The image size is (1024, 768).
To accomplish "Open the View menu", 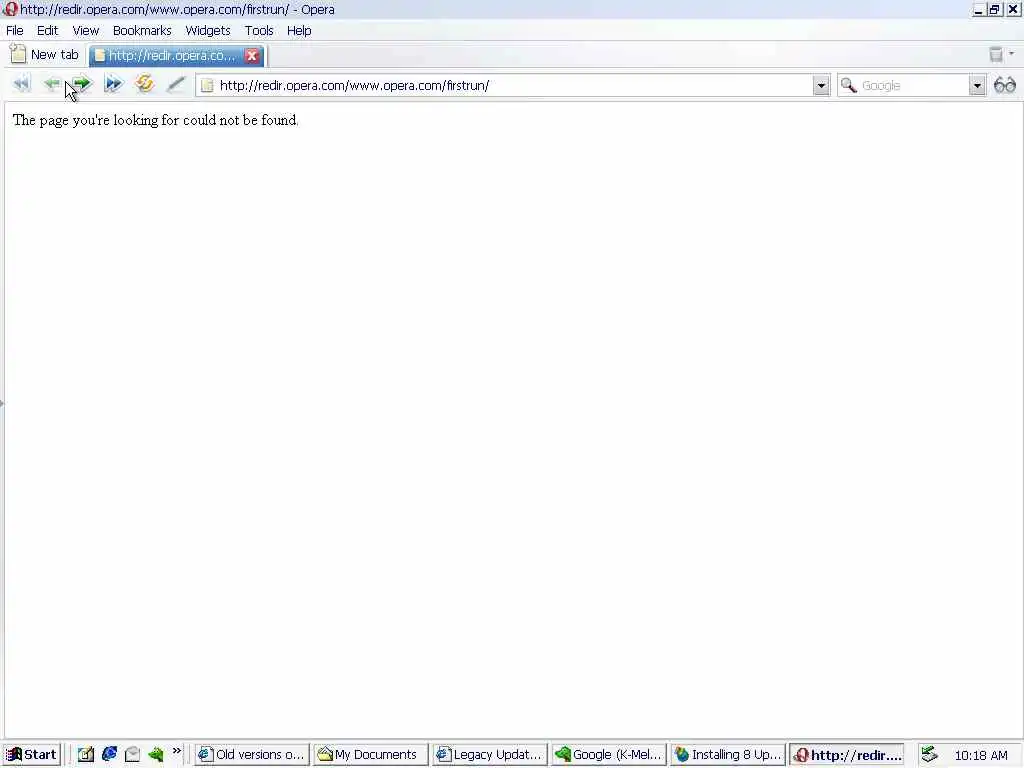I will click(86, 31).
